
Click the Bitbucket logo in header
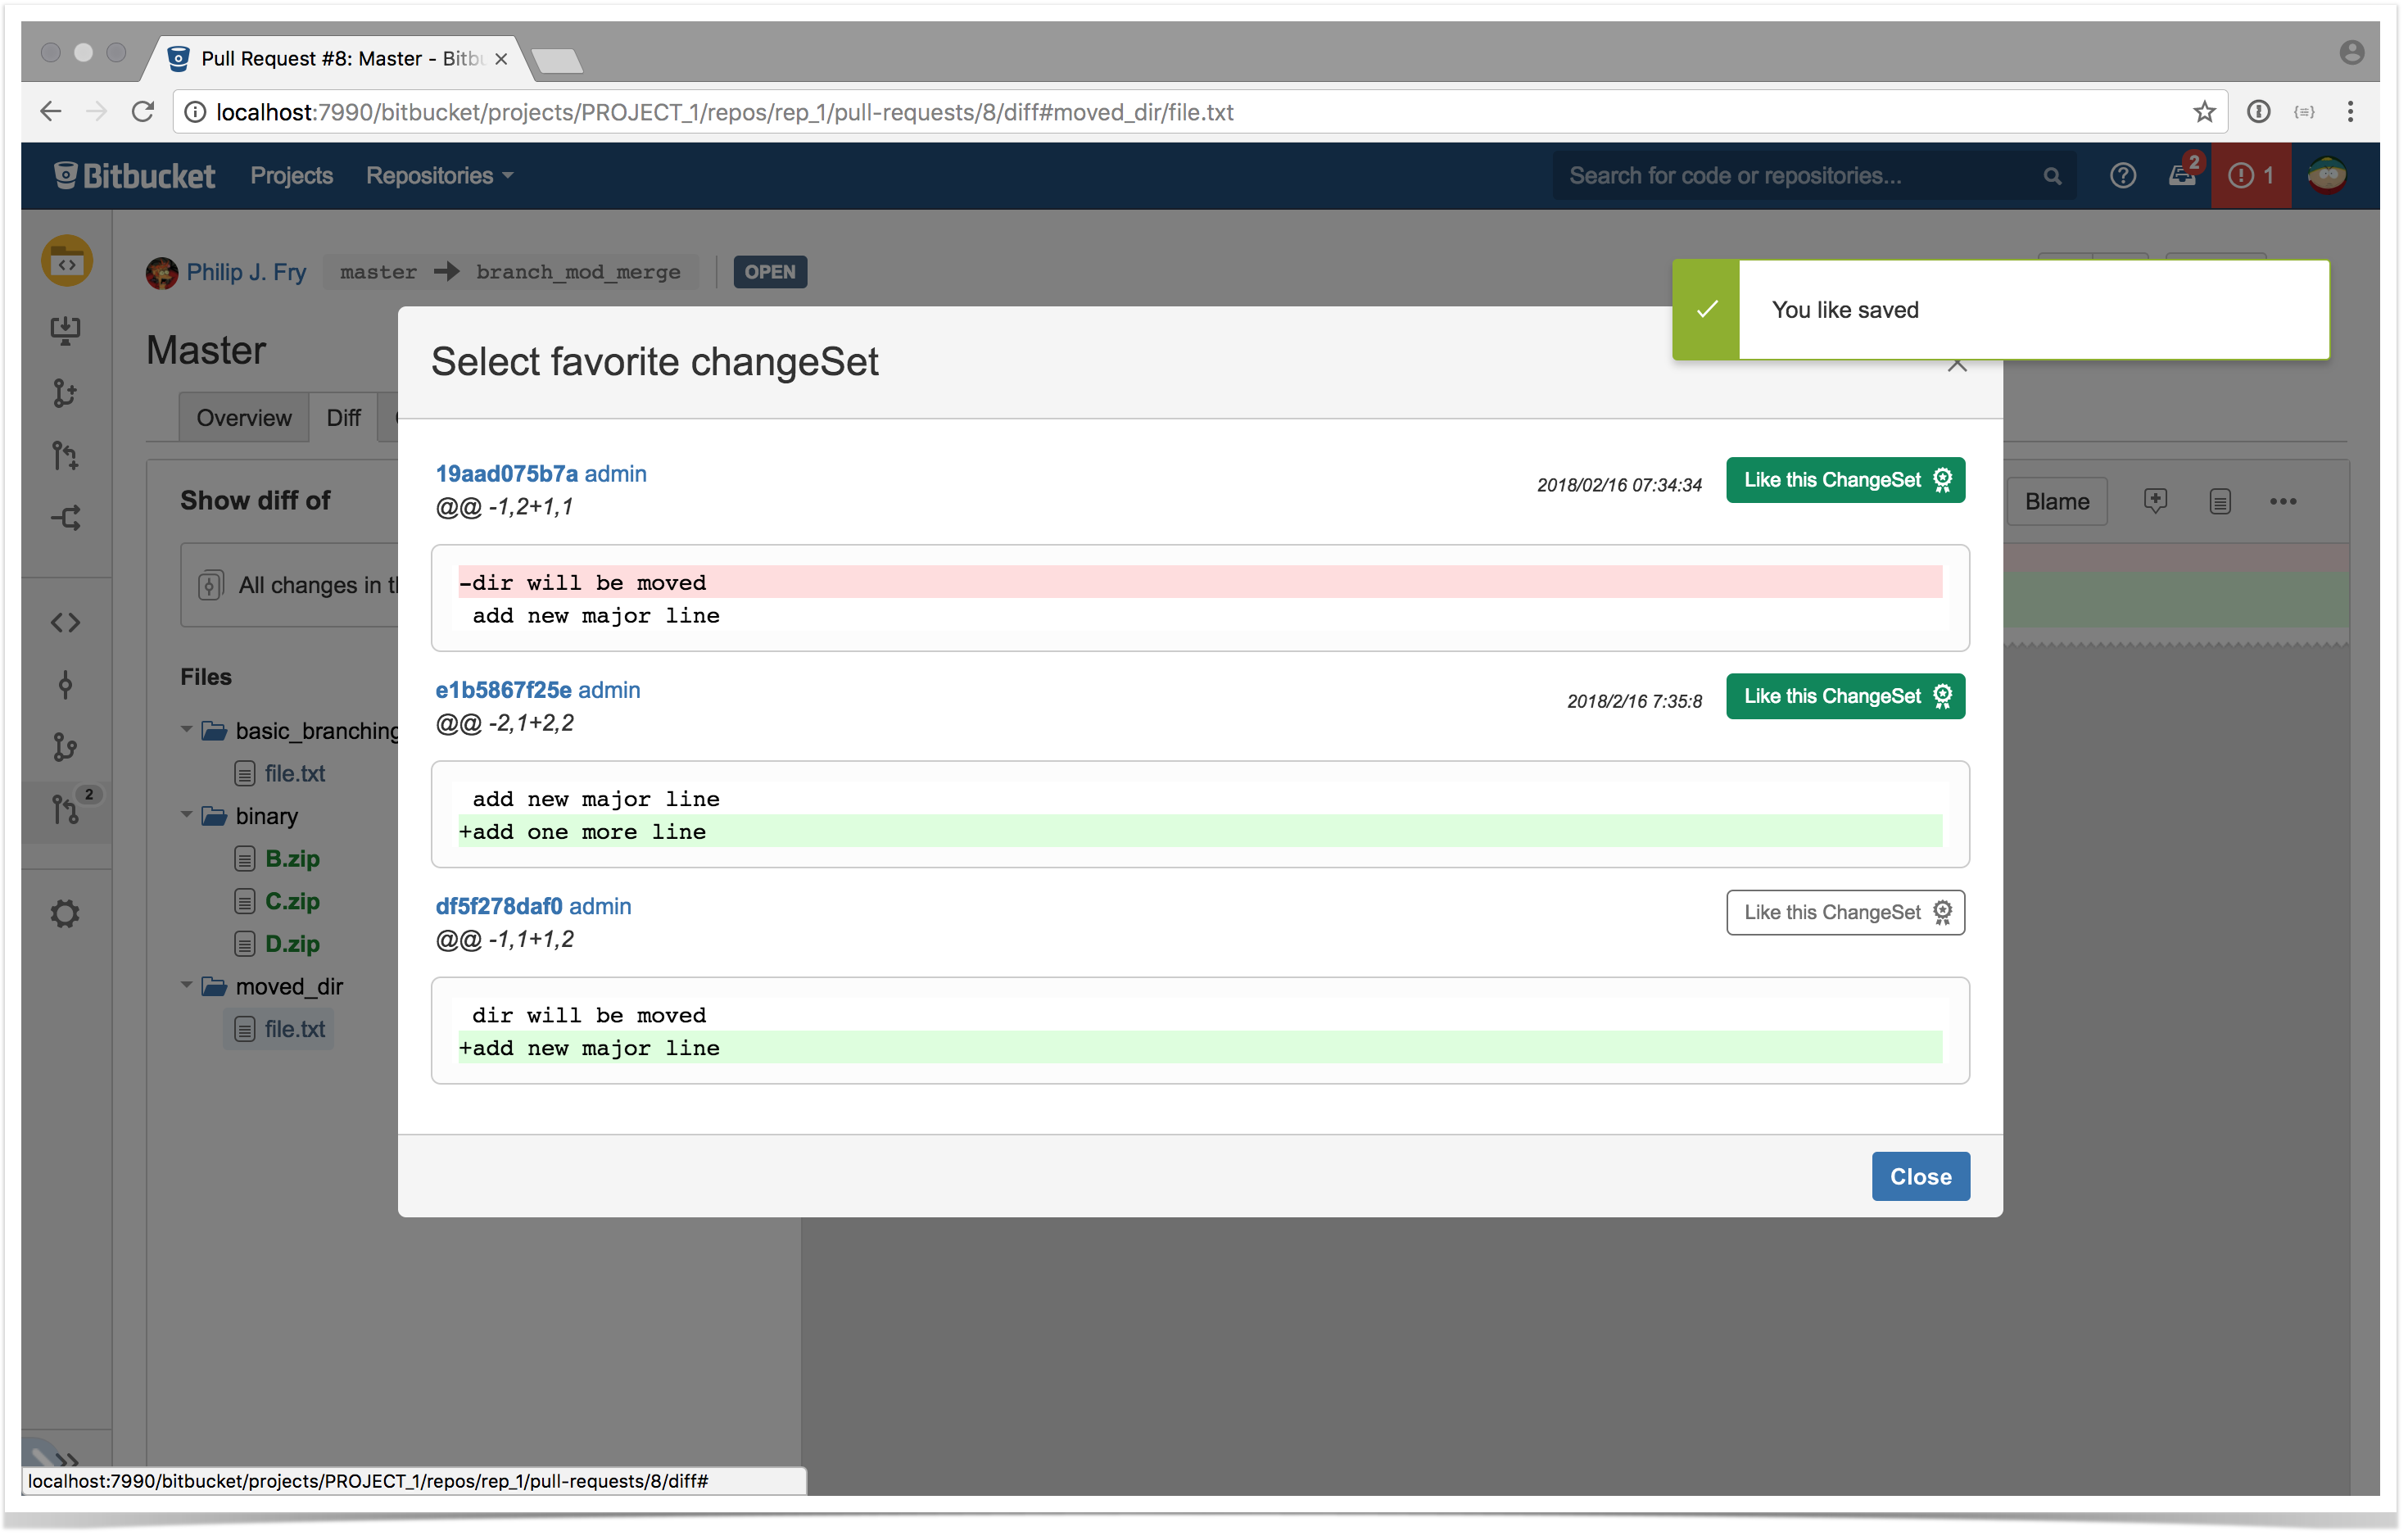click(x=134, y=176)
